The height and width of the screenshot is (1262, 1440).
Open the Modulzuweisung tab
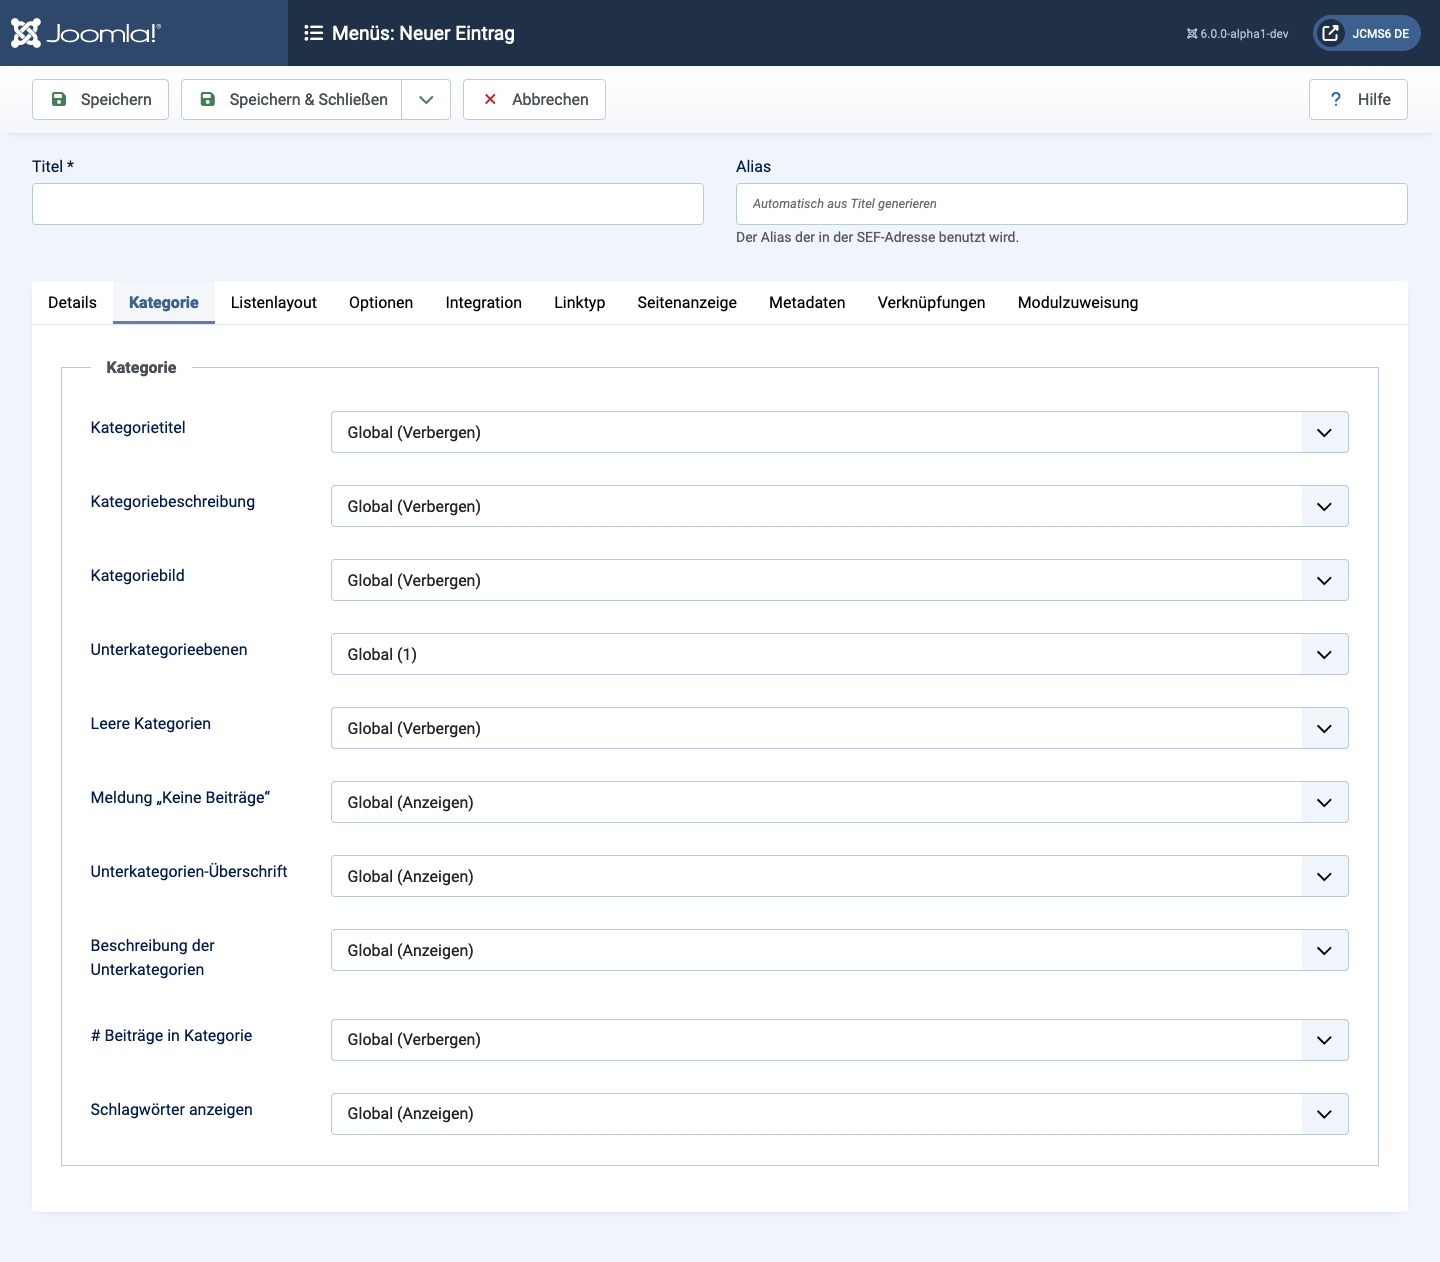(x=1077, y=302)
